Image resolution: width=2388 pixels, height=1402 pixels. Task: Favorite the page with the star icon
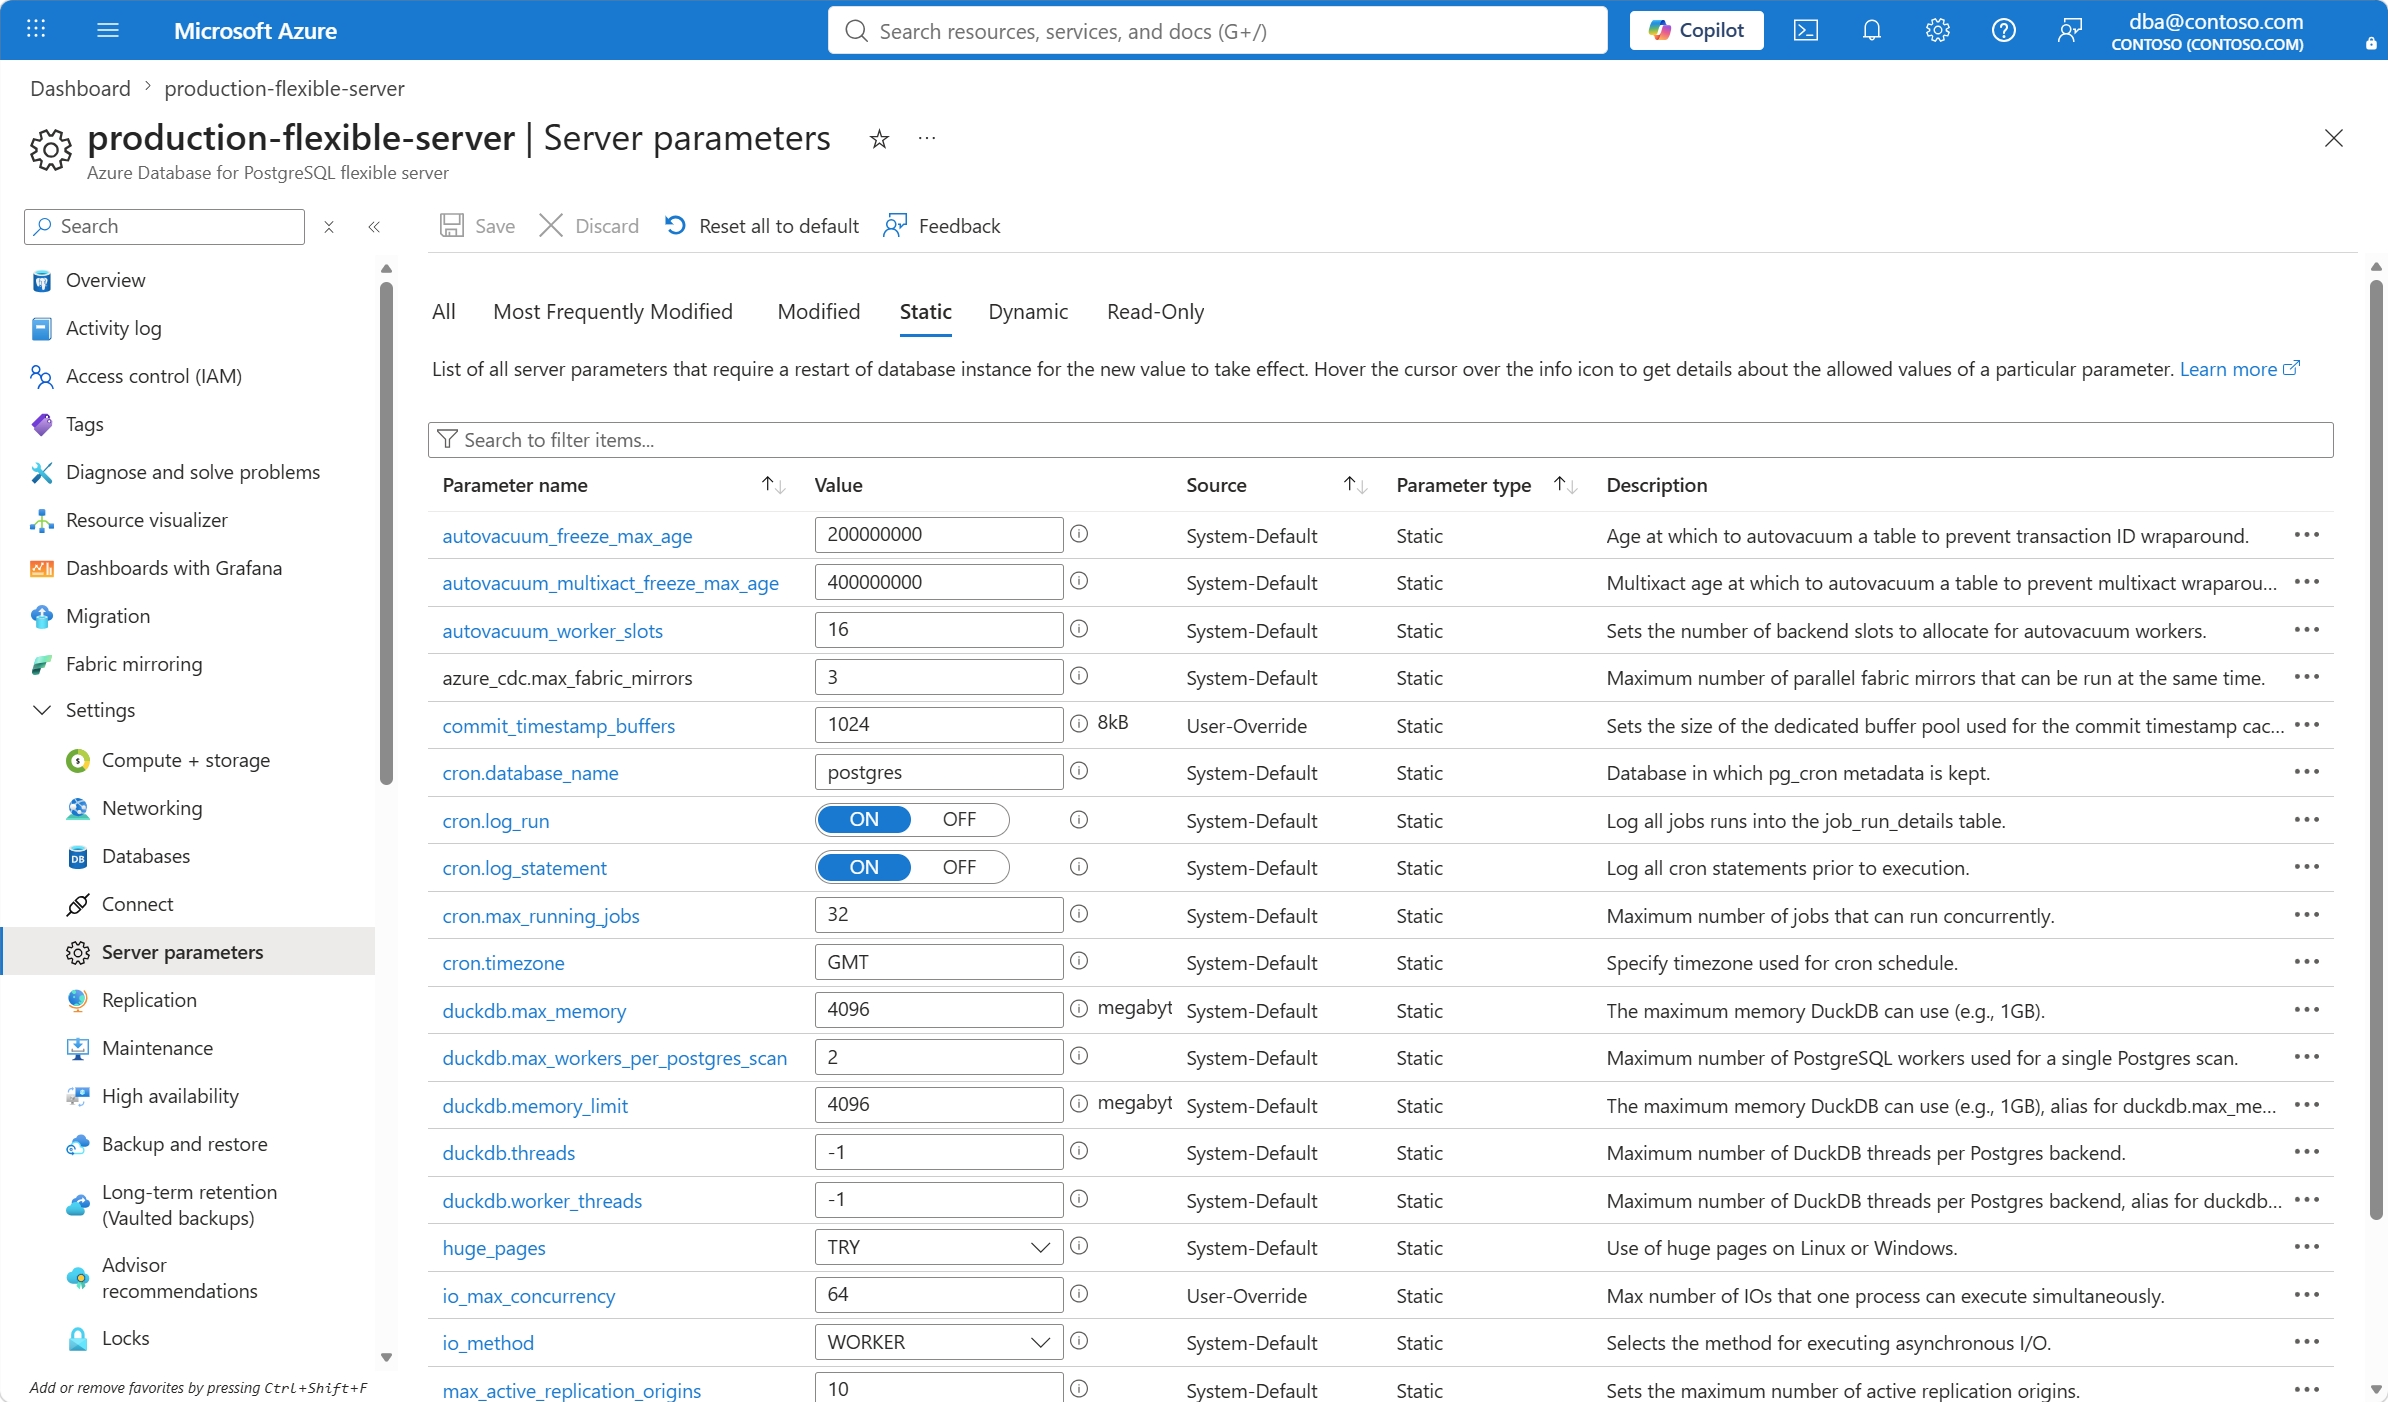tap(879, 139)
